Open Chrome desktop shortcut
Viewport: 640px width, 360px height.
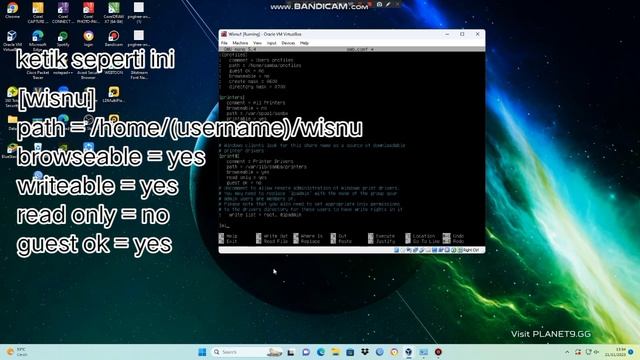pos(13,10)
